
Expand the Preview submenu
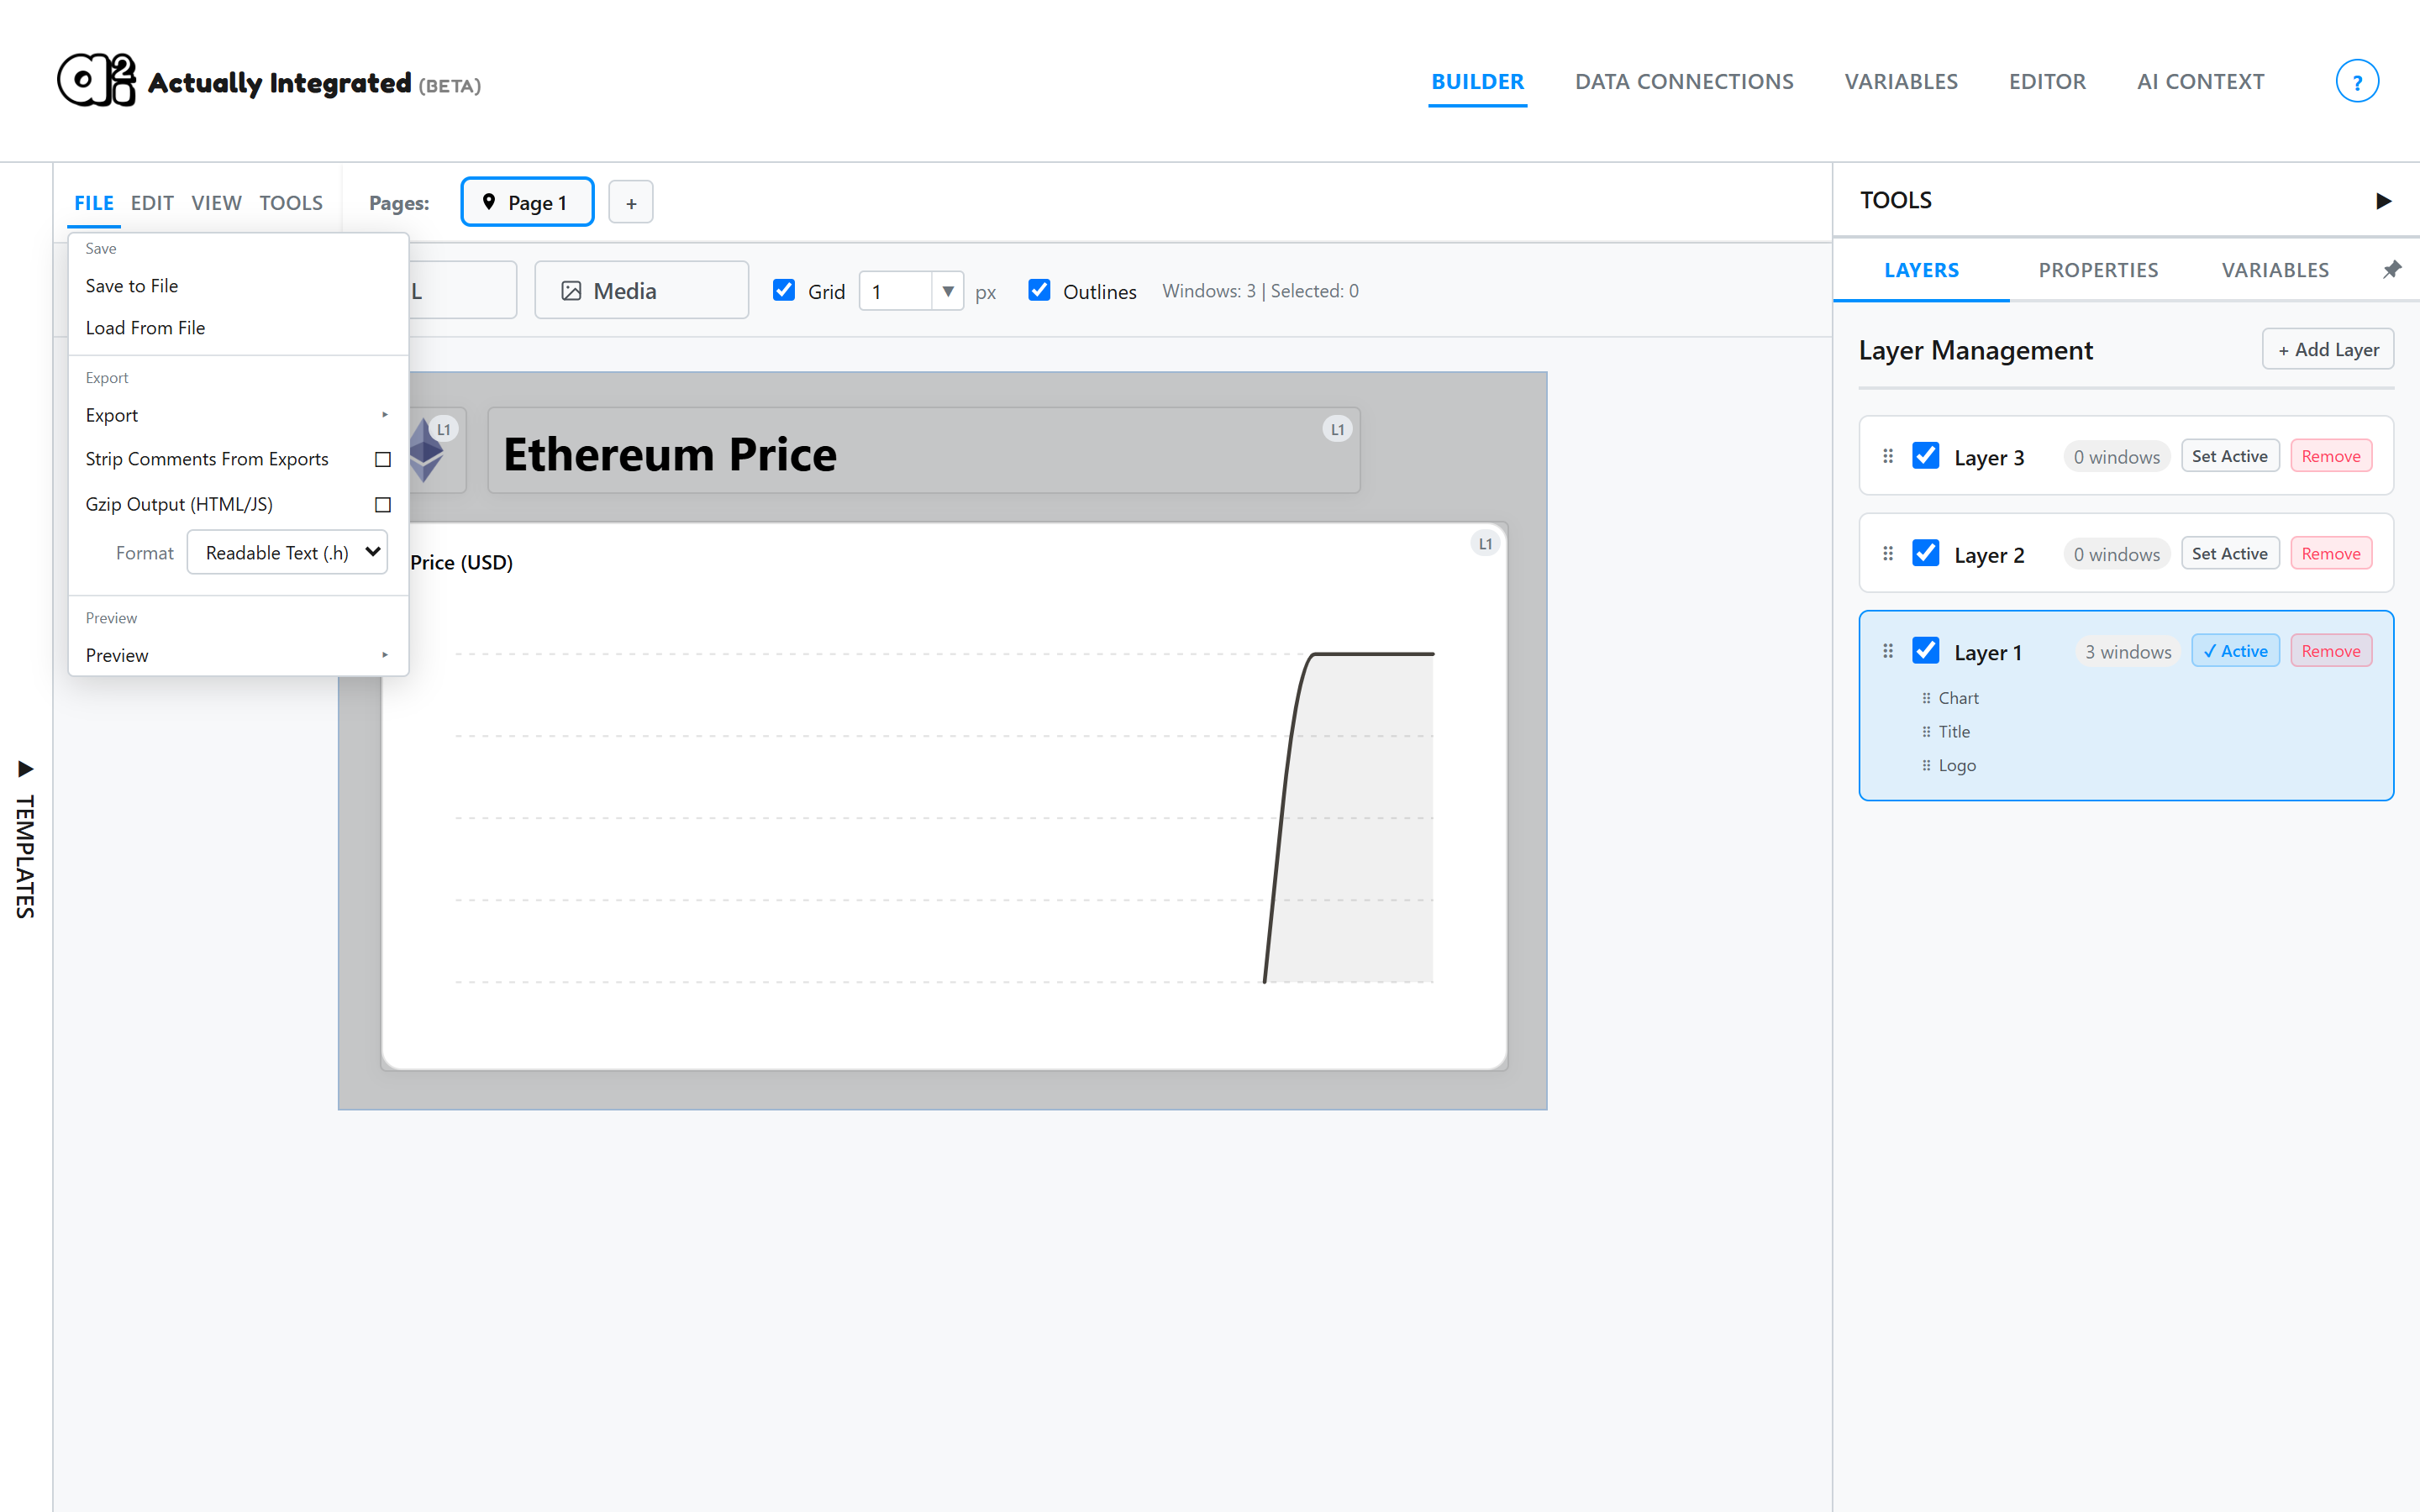point(238,655)
